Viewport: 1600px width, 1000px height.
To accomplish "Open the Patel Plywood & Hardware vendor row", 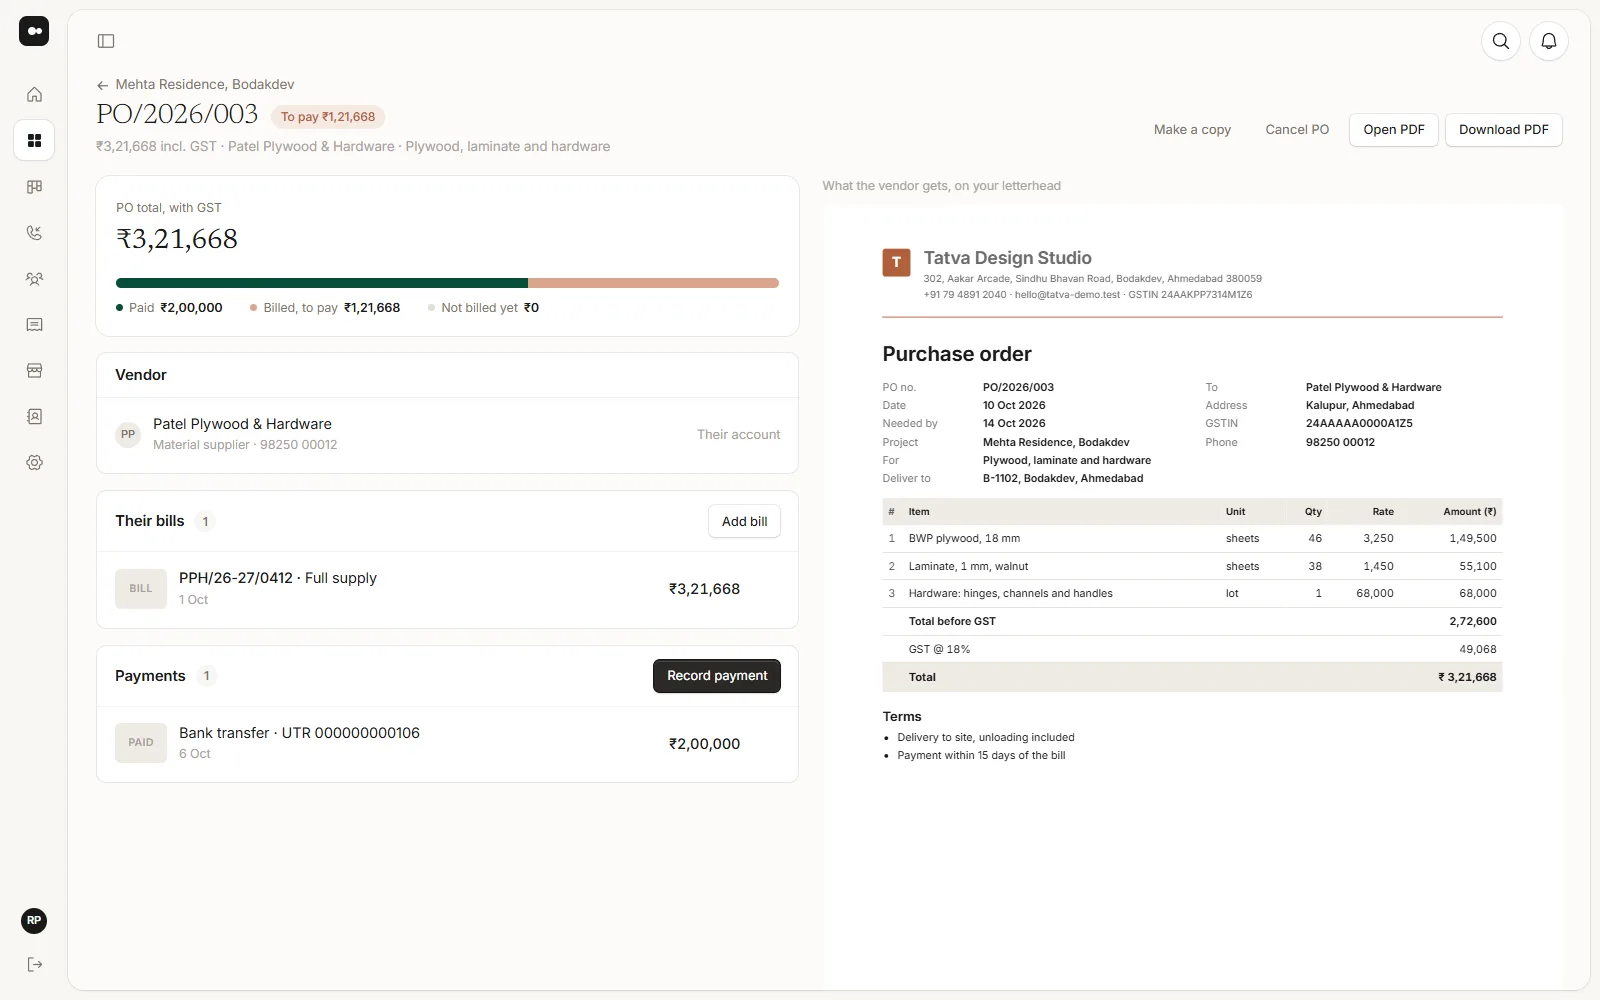I will (447, 435).
